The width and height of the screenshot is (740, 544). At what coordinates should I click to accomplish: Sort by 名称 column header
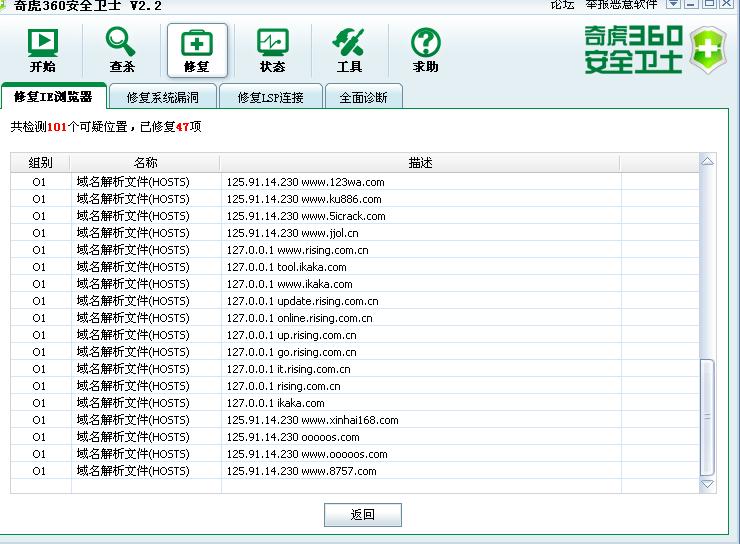[x=145, y=163]
